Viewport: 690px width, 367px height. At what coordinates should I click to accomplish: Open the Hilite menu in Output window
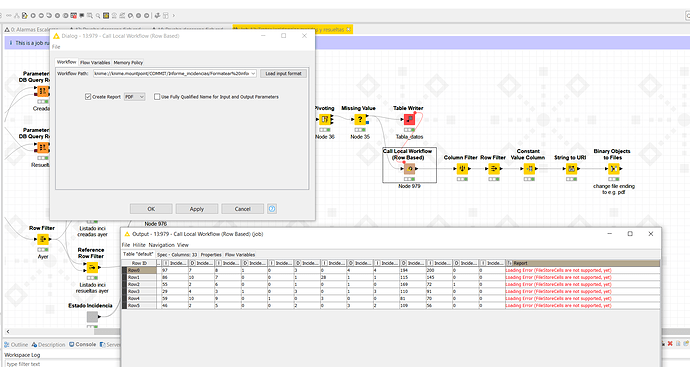coord(139,245)
